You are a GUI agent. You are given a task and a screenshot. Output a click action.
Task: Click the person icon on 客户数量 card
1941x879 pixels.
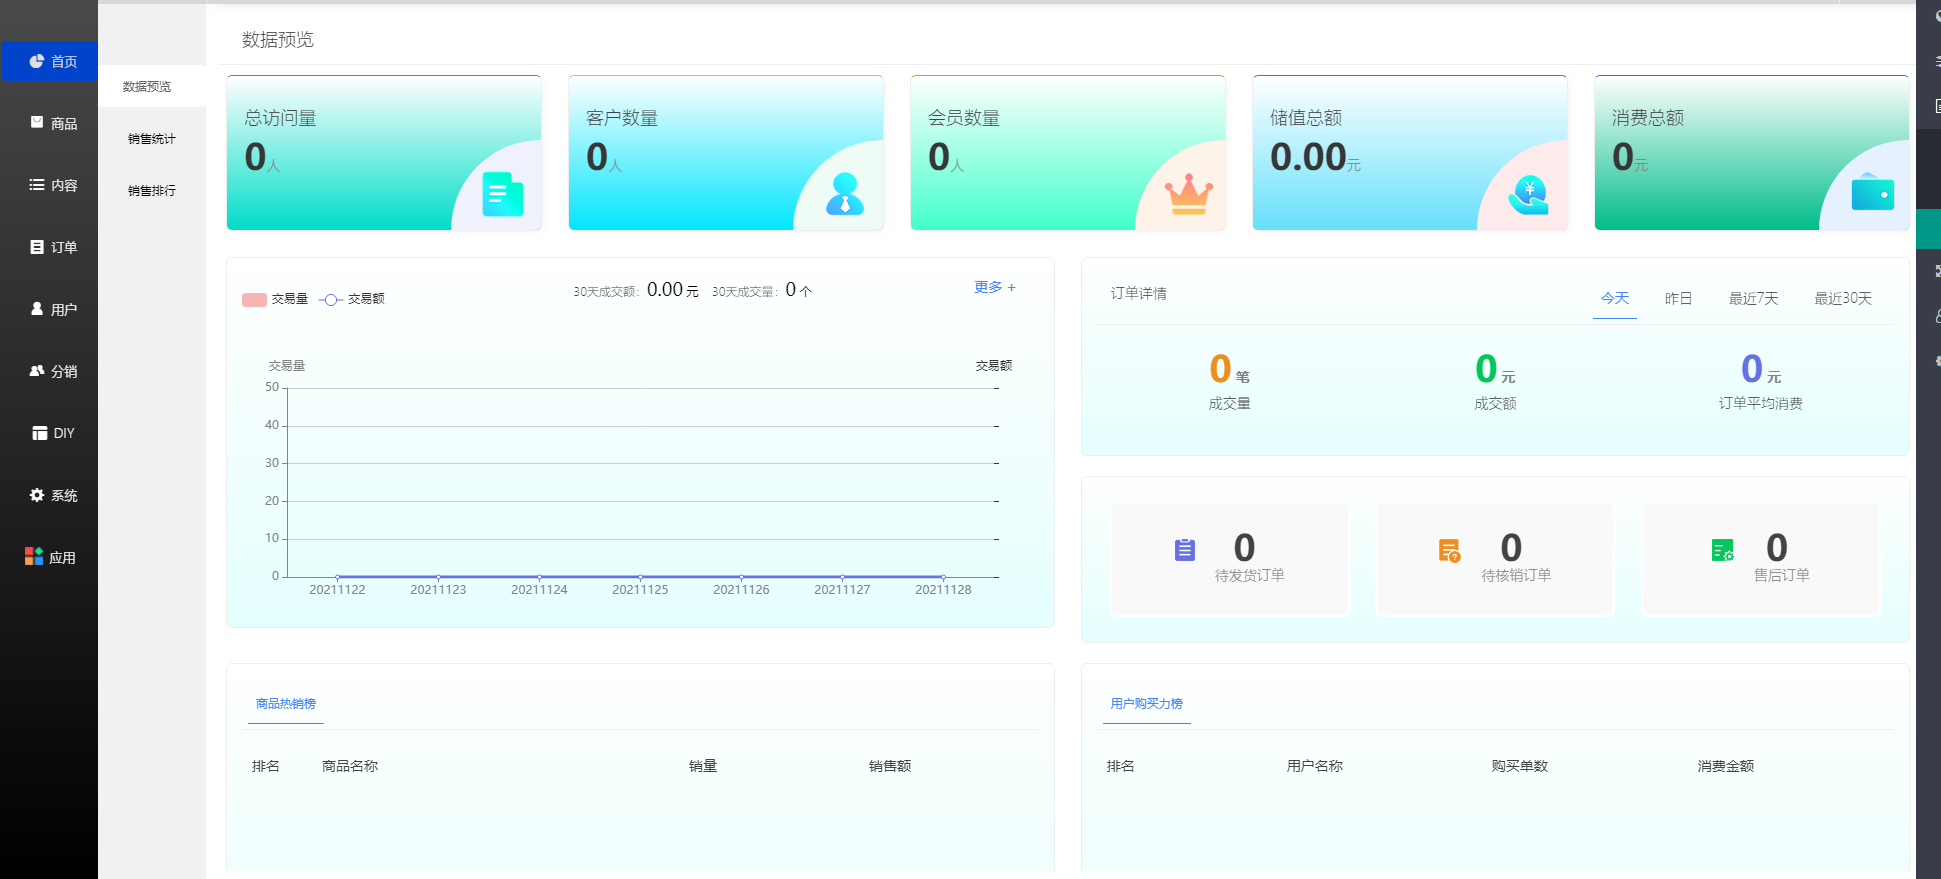click(845, 194)
